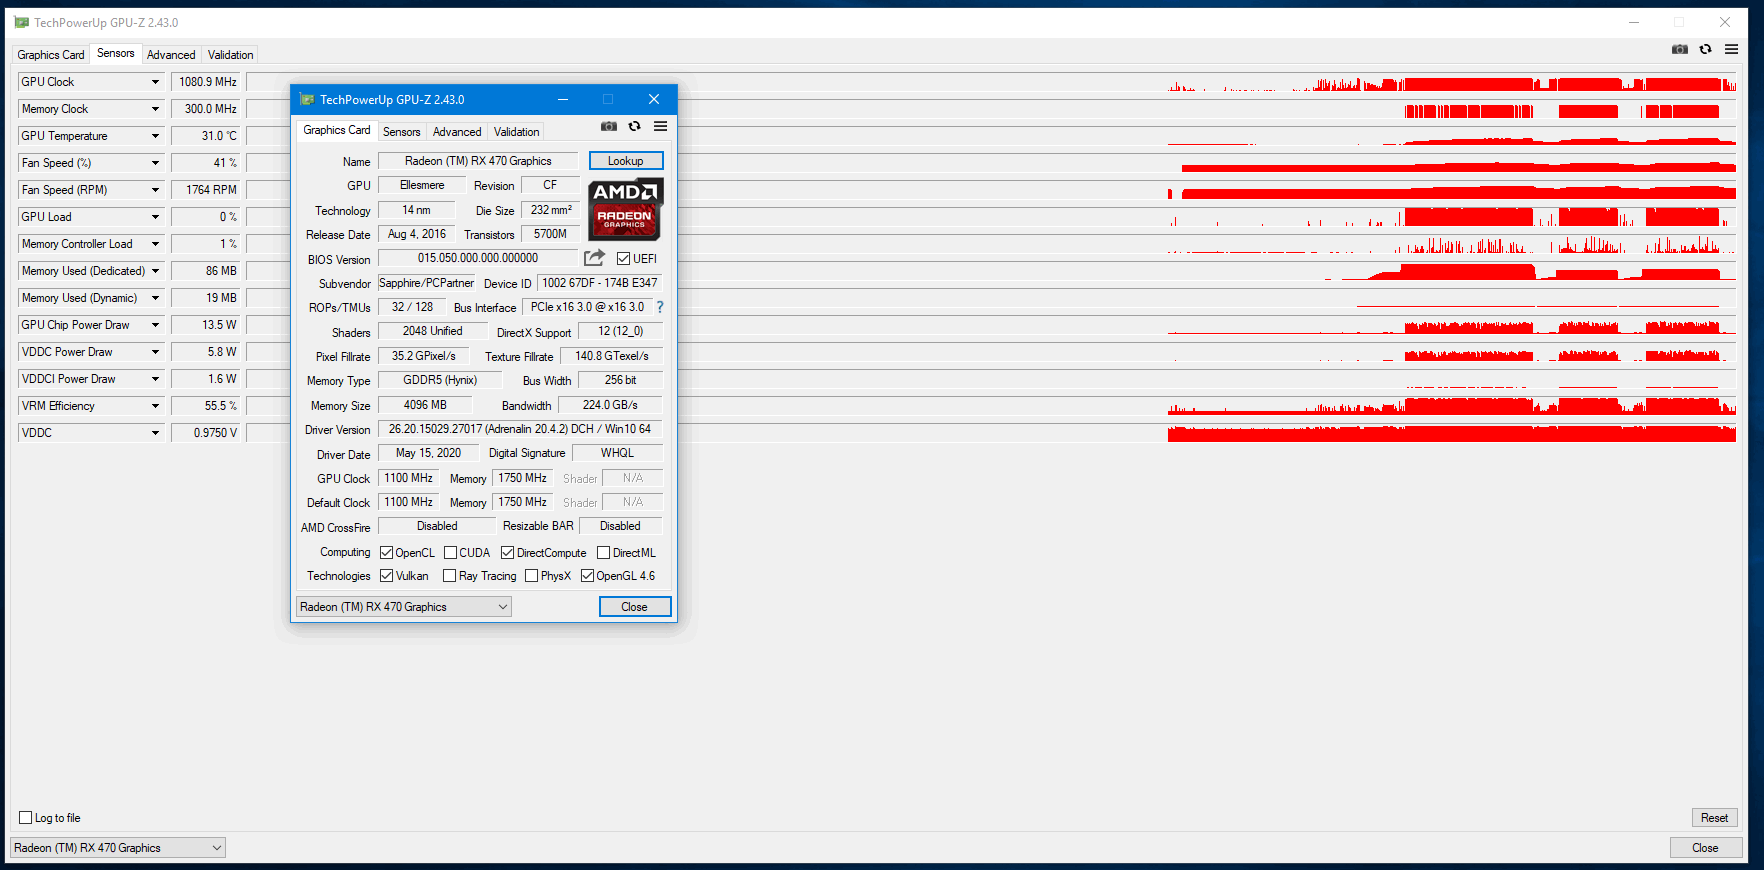Open the Fan Speed (RPM) sensor dropdown

pyautogui.click(x=155, y=190)
